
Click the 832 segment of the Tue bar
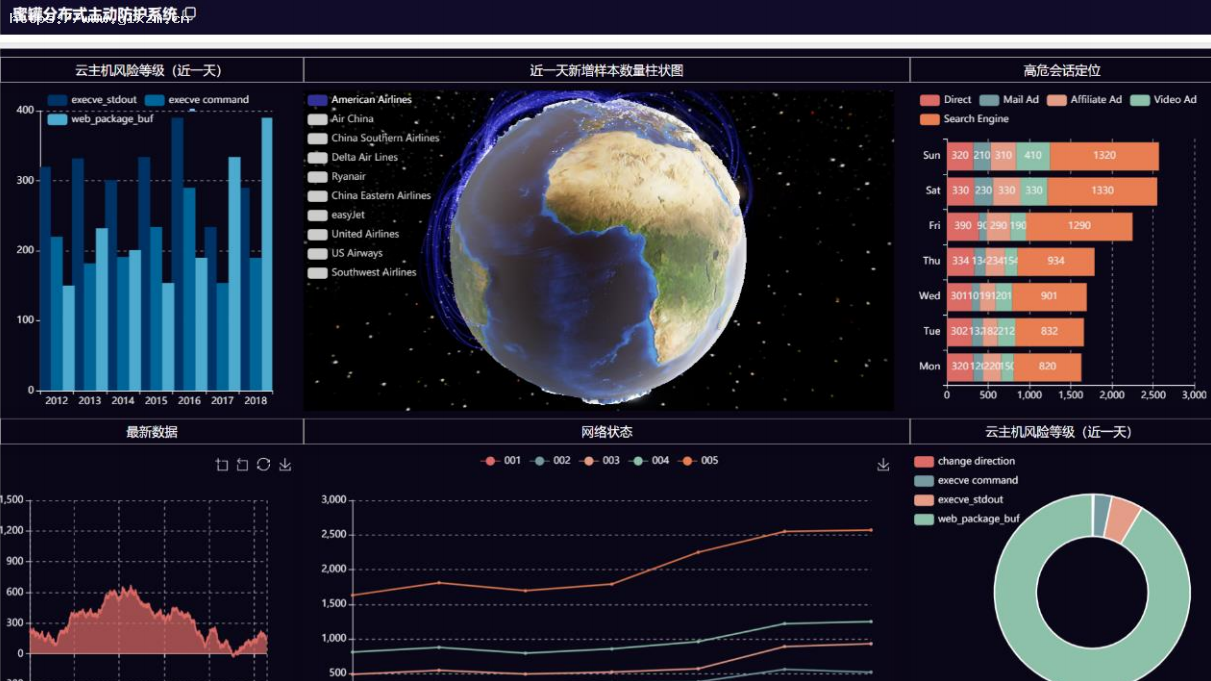click(1050, 331)
